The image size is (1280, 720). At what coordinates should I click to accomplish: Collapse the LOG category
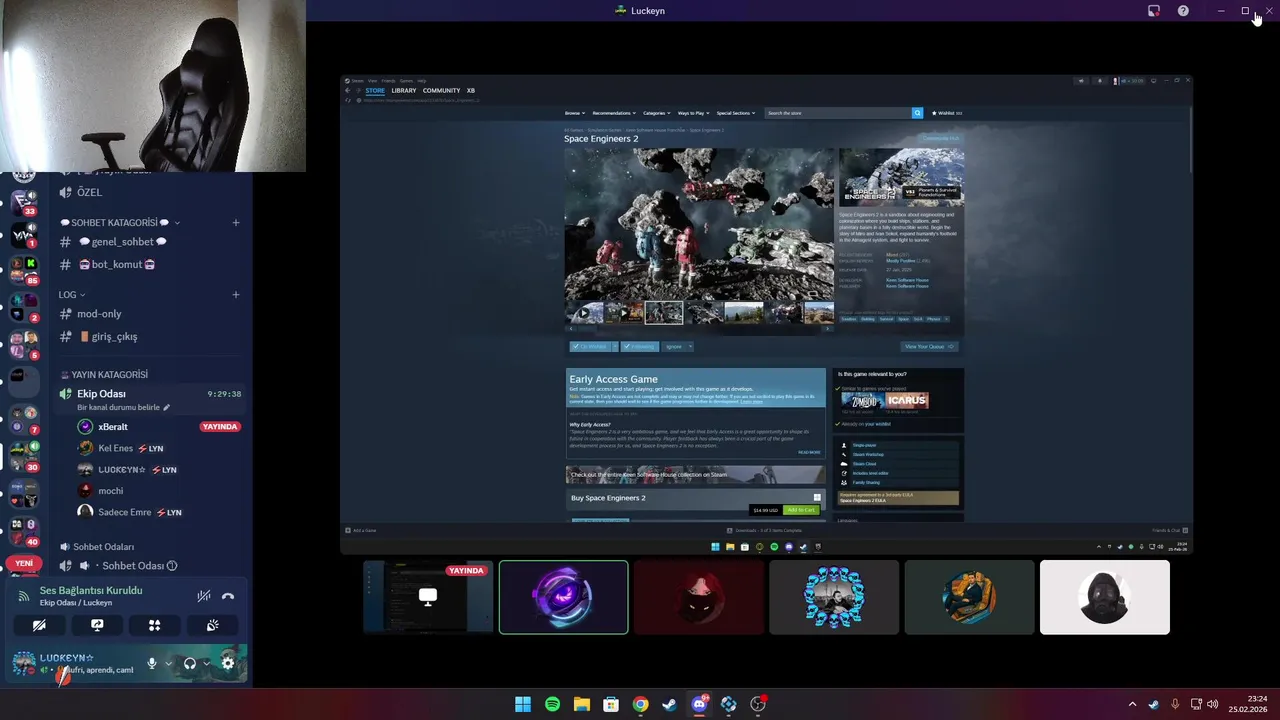(71, 295)
